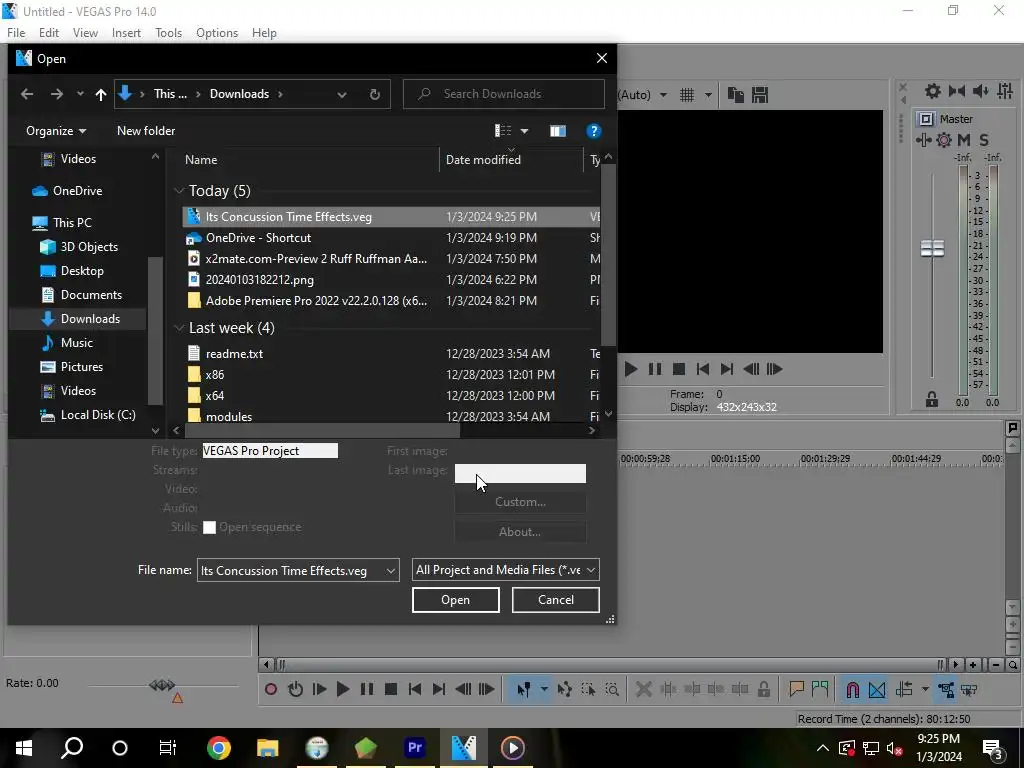This screenshot has height=768, width=1024.
Task: Toggle the Master fader channel lock
Action: pos(932,400)
